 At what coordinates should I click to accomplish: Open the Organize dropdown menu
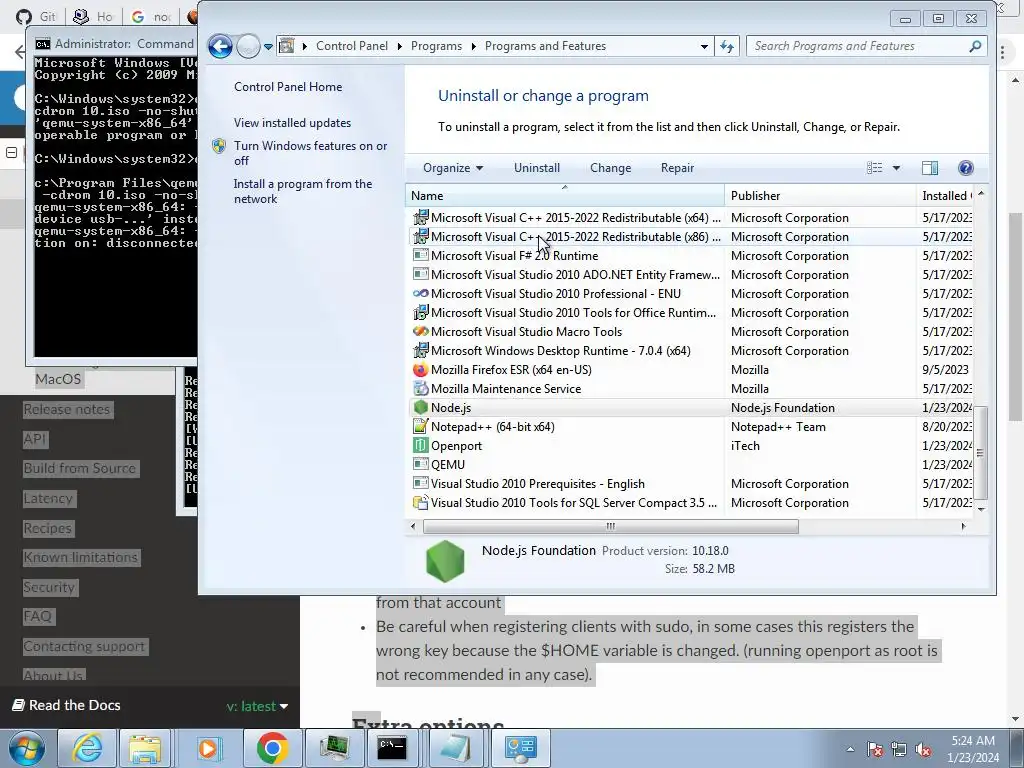(453, 168)
